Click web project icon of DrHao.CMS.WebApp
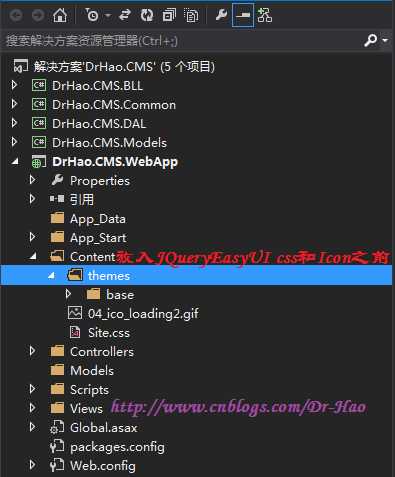395x477 pixels. click(x=39, y=162)
